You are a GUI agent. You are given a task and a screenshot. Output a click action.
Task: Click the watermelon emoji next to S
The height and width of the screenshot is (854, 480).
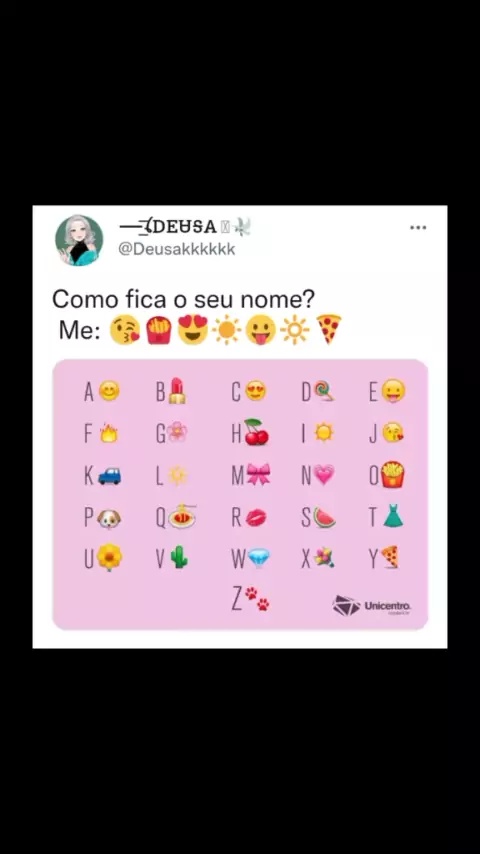(324, 517)
